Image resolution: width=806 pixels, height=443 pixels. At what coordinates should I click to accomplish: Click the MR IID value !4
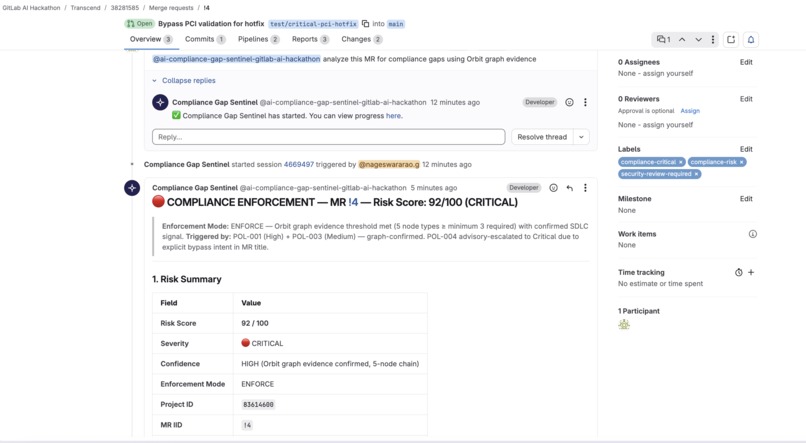(247, 425)
